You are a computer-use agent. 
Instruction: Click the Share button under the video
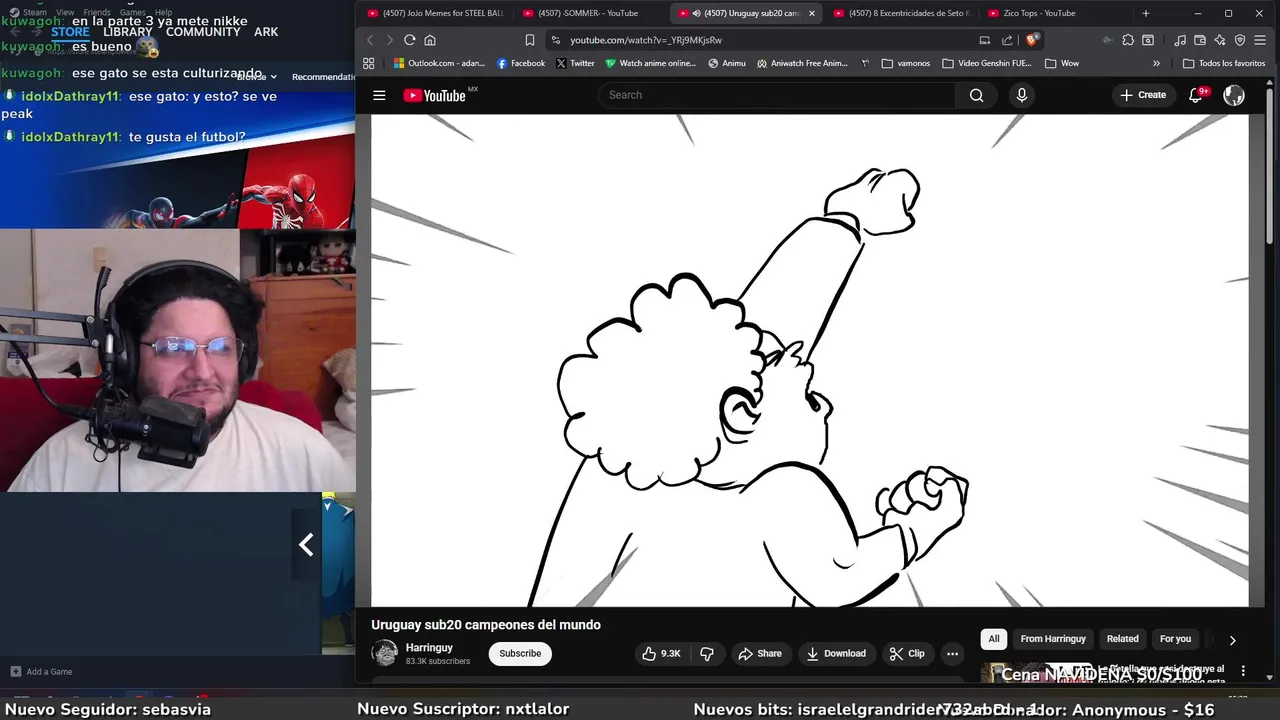coord(760,653)
